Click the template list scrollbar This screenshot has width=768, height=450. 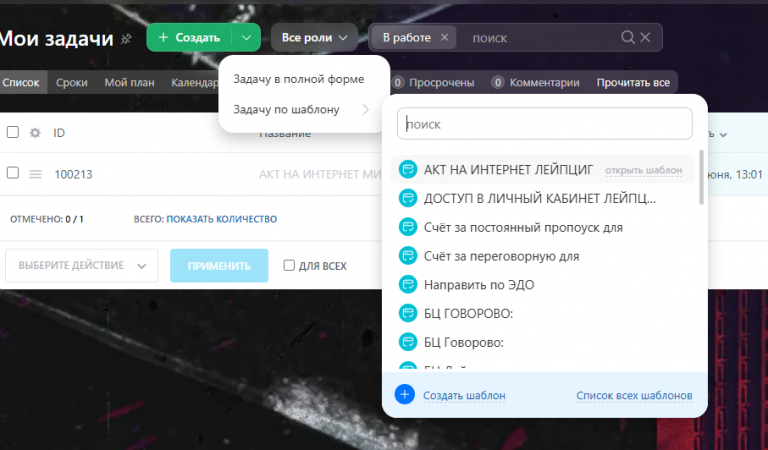(701, 177)
